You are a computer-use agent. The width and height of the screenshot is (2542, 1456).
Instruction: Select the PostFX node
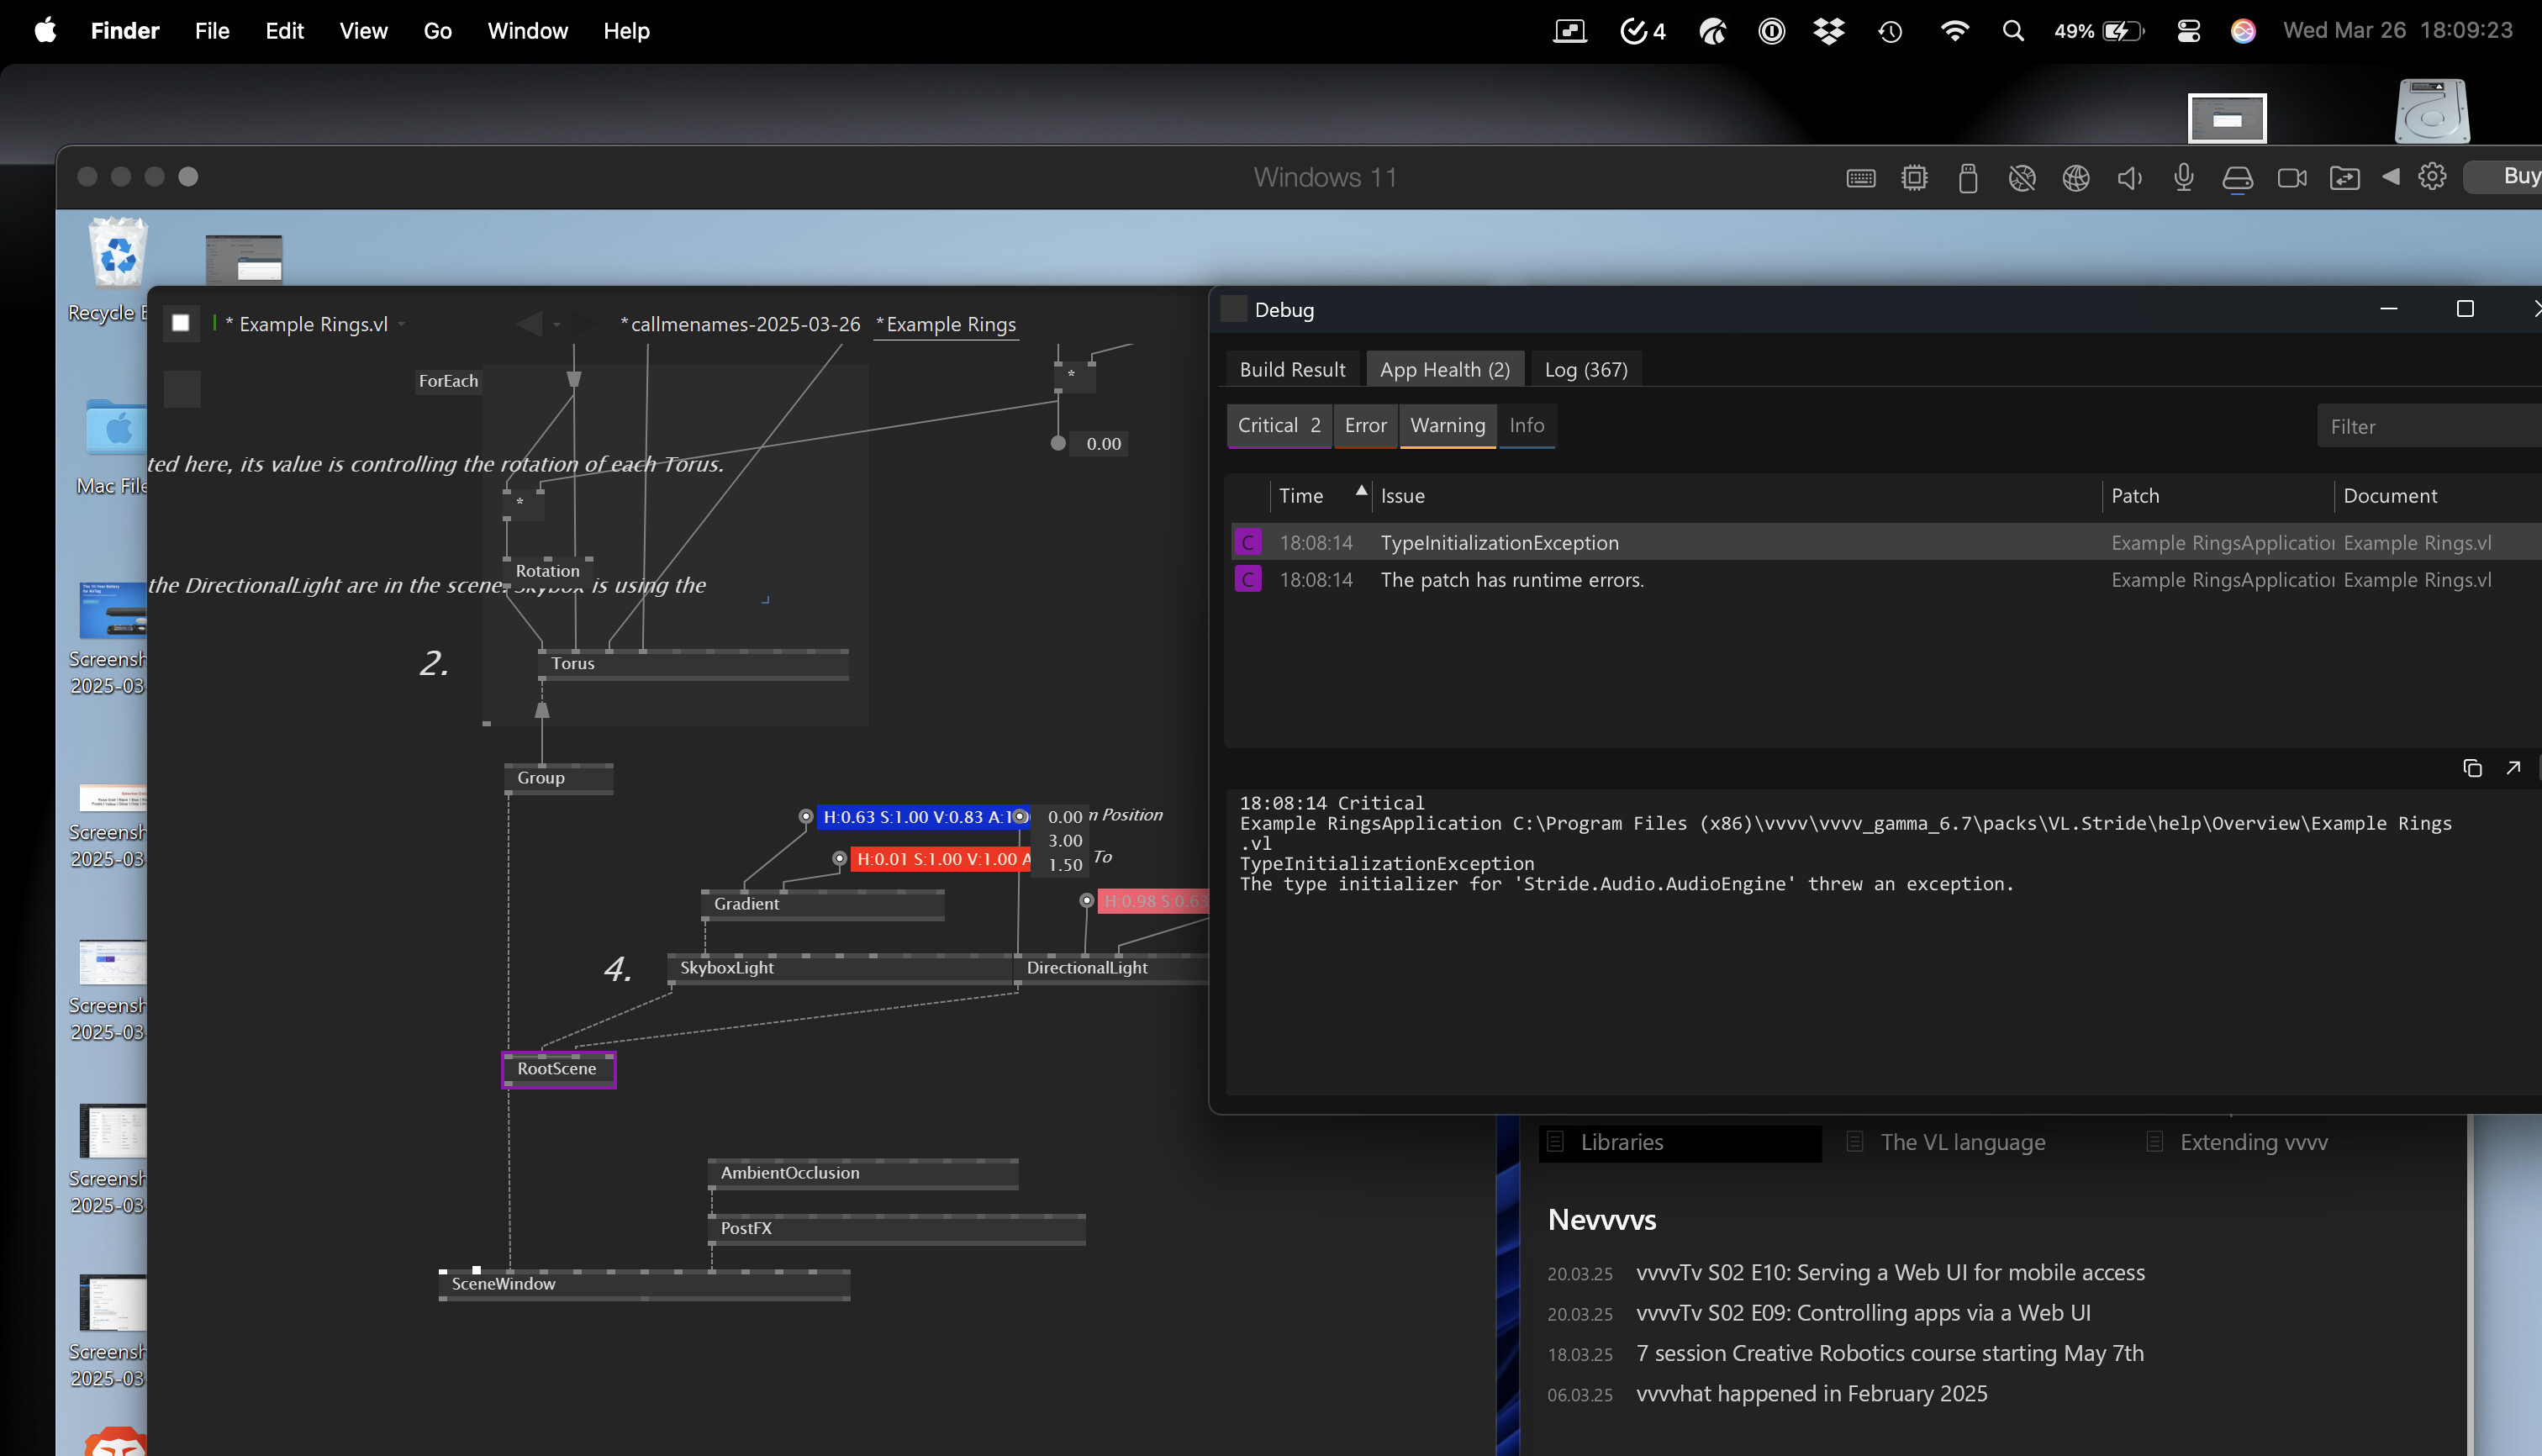point(897,1229)
